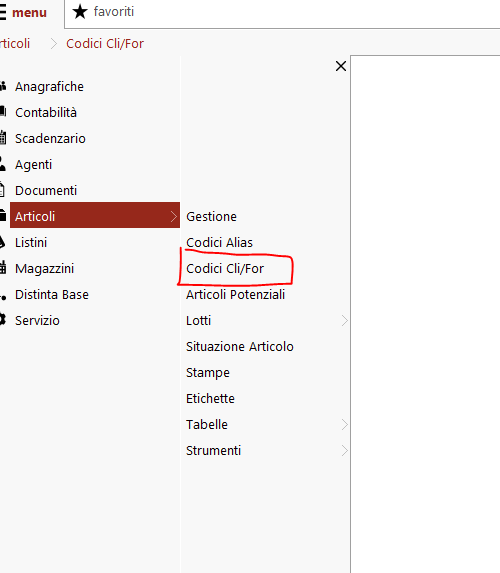The image size is (500, 573).
Task: Expand the Lotti chevron arrow
Action: click(x=344, y=320)
